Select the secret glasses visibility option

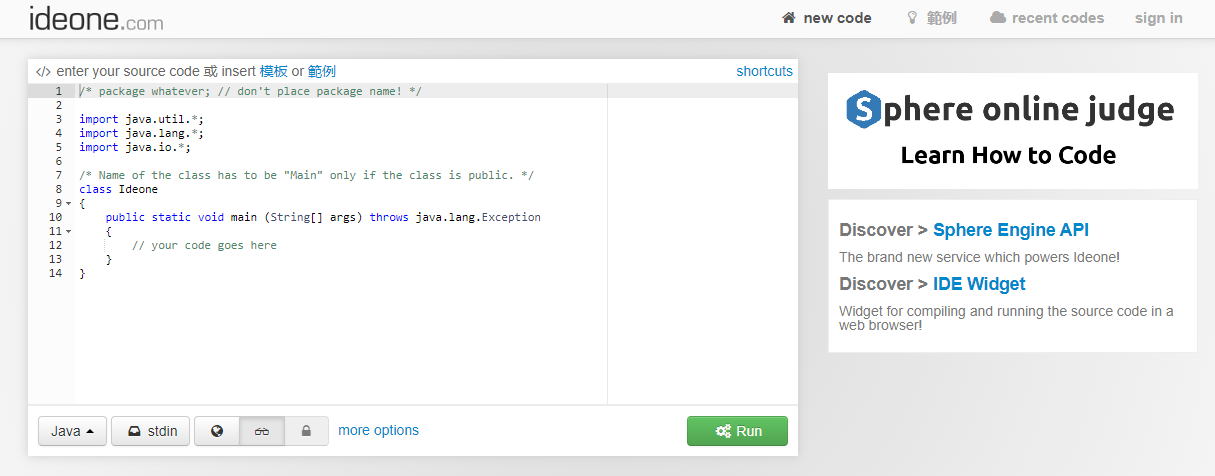click(262, 431)
